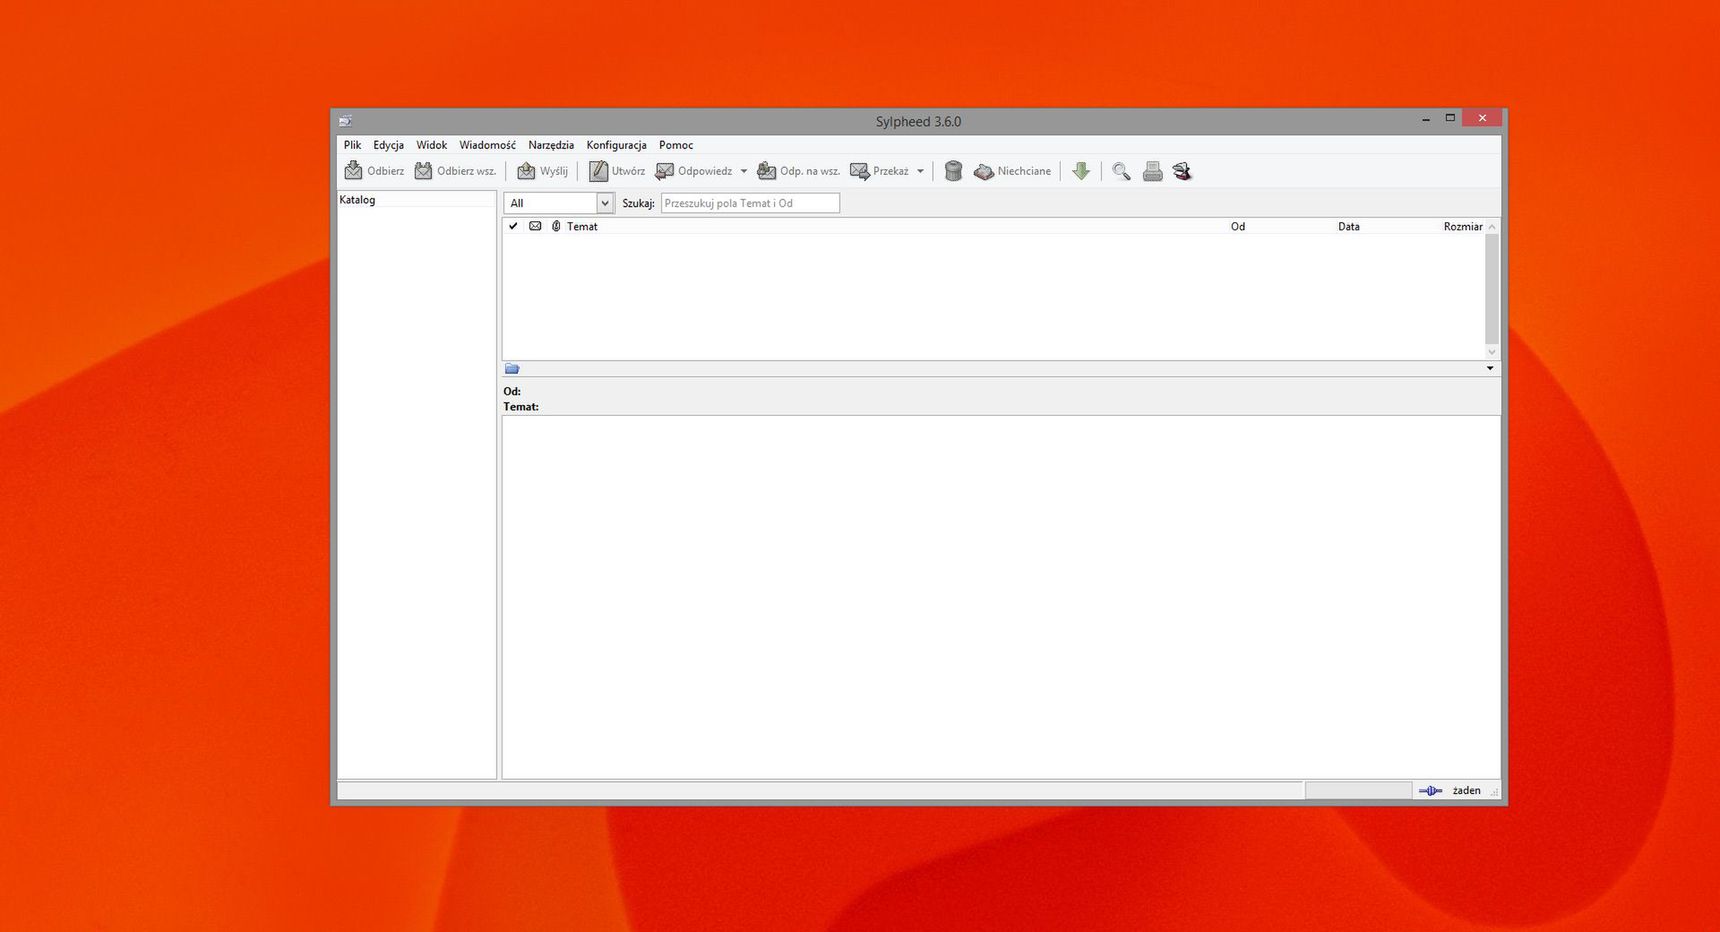
Task: Click the last toolbar icon after the printer
Action: tap(1183, 171)
